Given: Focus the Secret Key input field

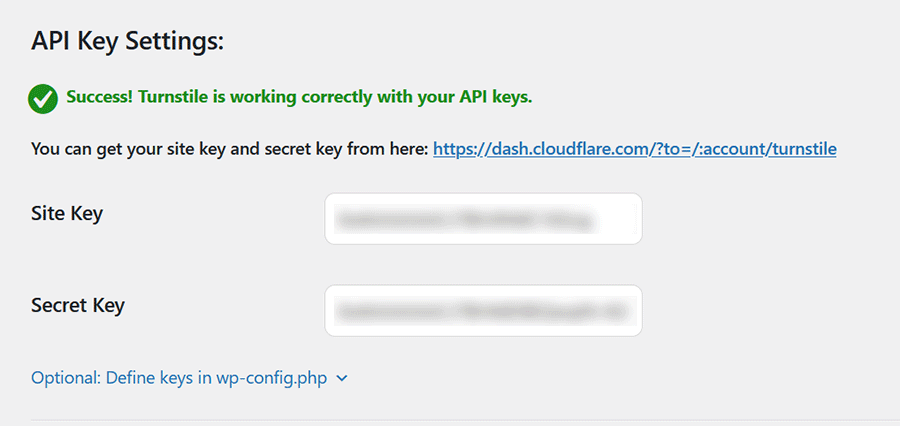Looking at the screenshot, I should [x=483, y=310].
